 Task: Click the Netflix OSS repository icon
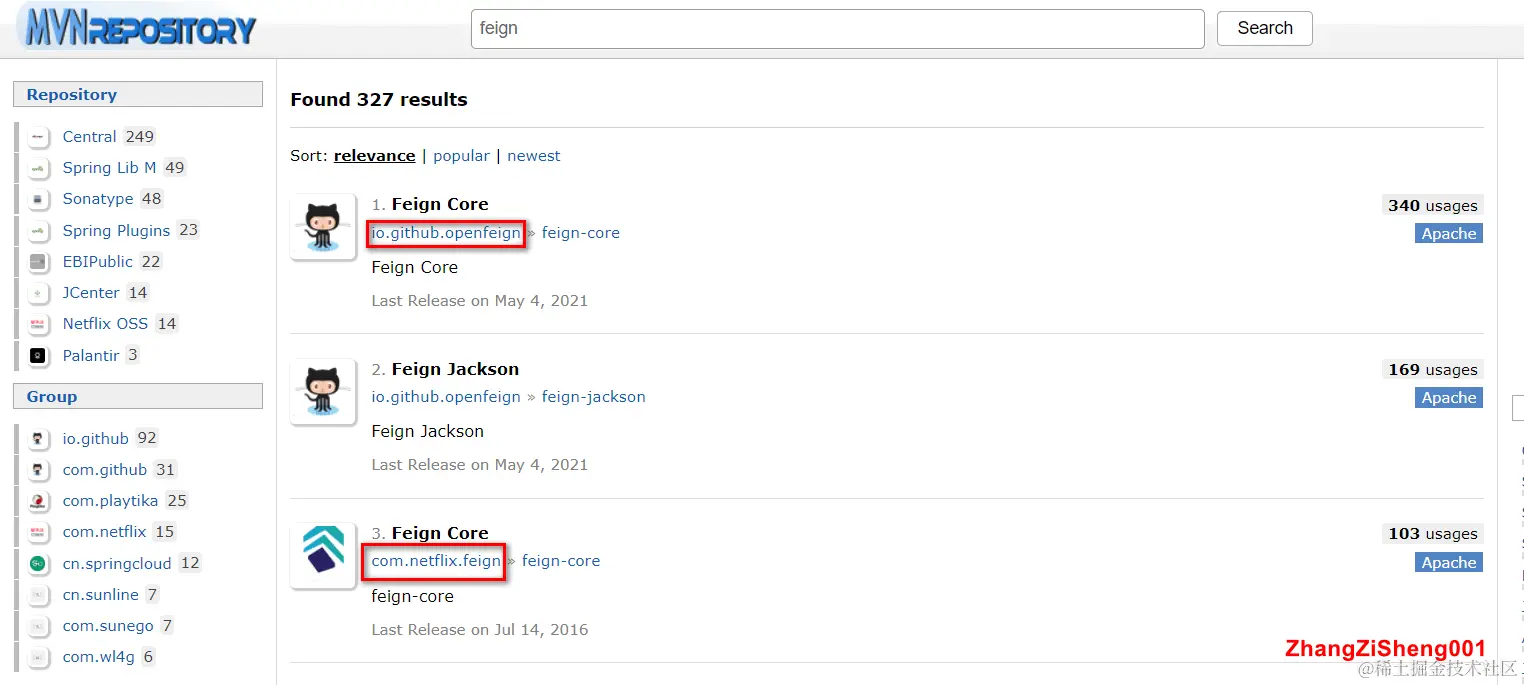click(x=38, y=324)
